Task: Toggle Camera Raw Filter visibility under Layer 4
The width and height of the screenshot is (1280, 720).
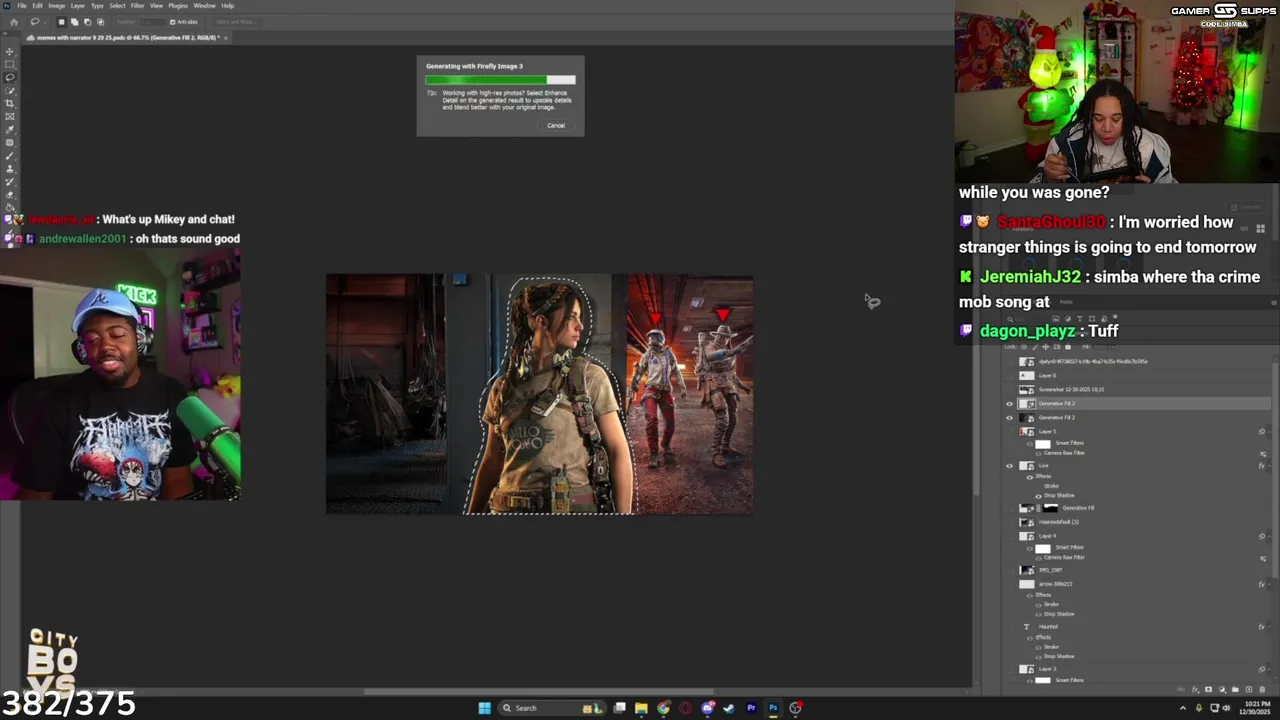Action: click(1038, 557)
